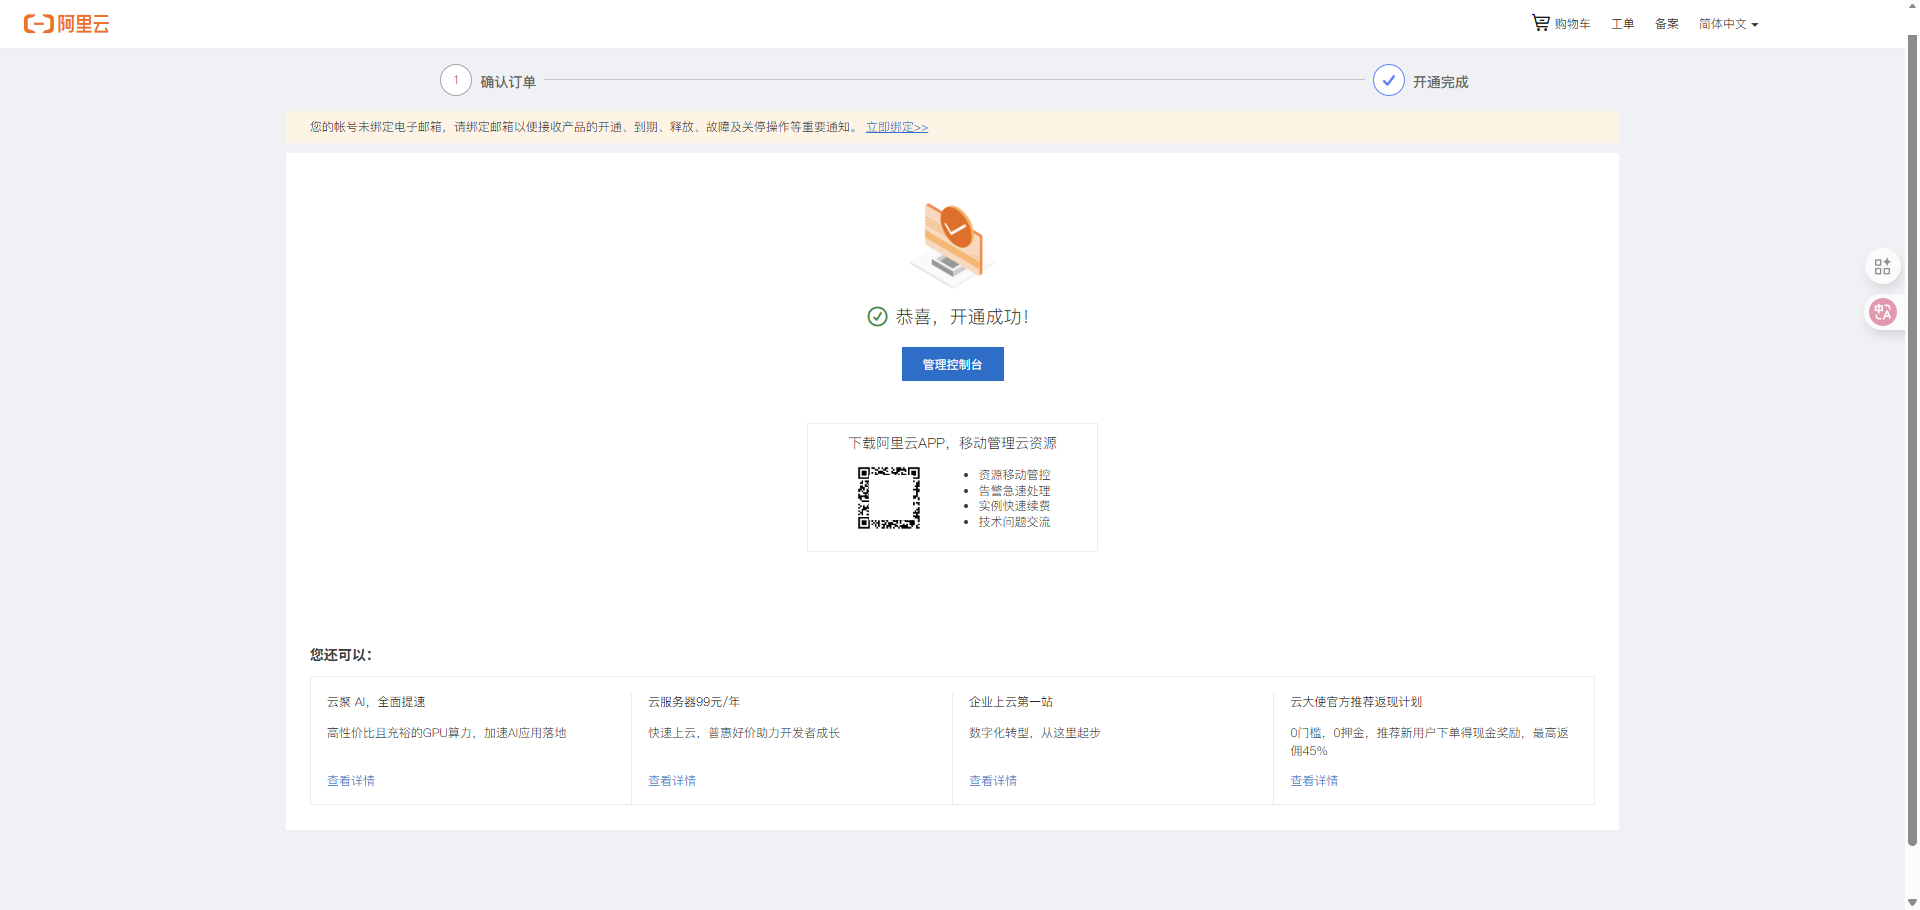The image size is (1920, 910).
Task: Click the success illustration image
Action: (x=952, y=243)
